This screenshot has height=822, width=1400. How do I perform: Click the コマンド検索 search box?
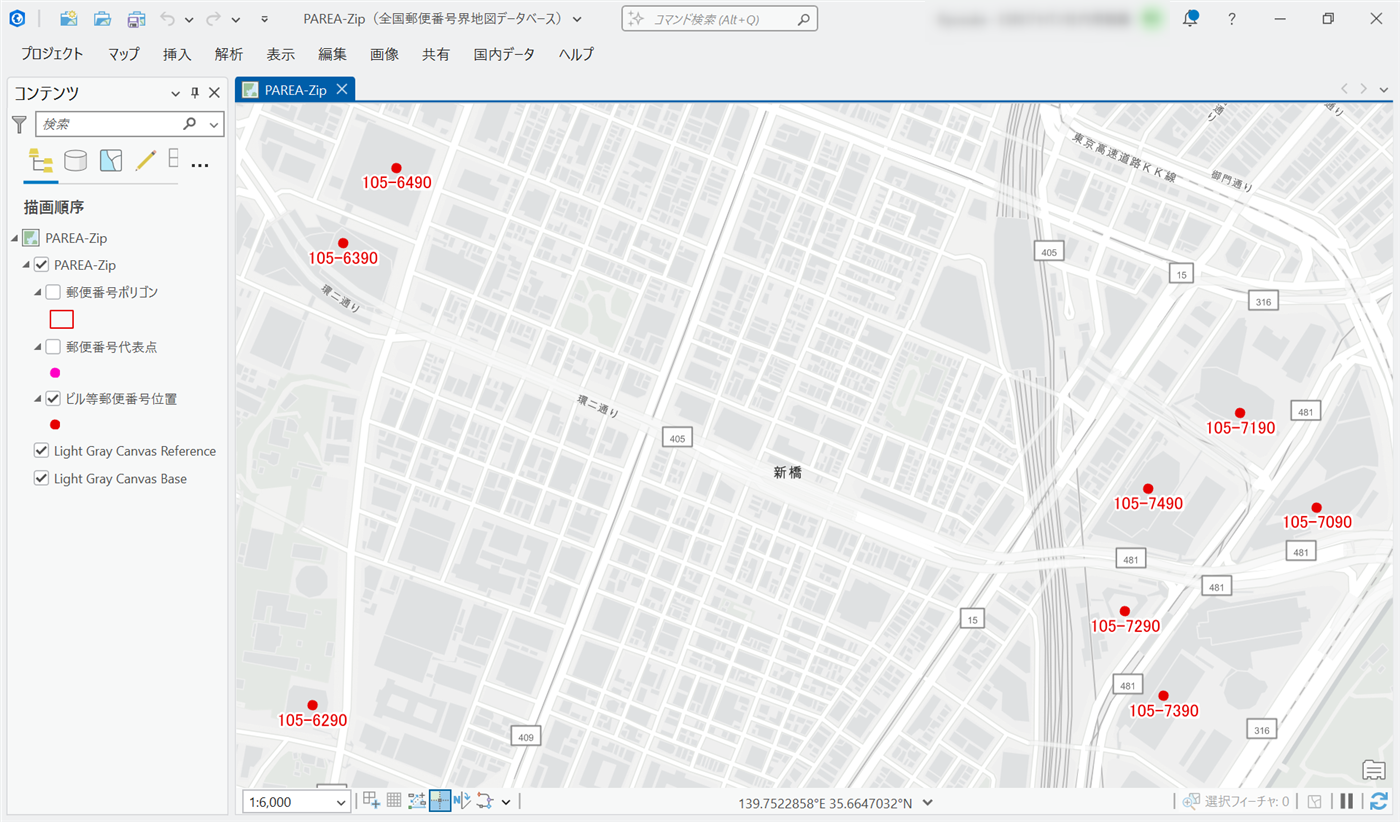click(x=719, y=19)
